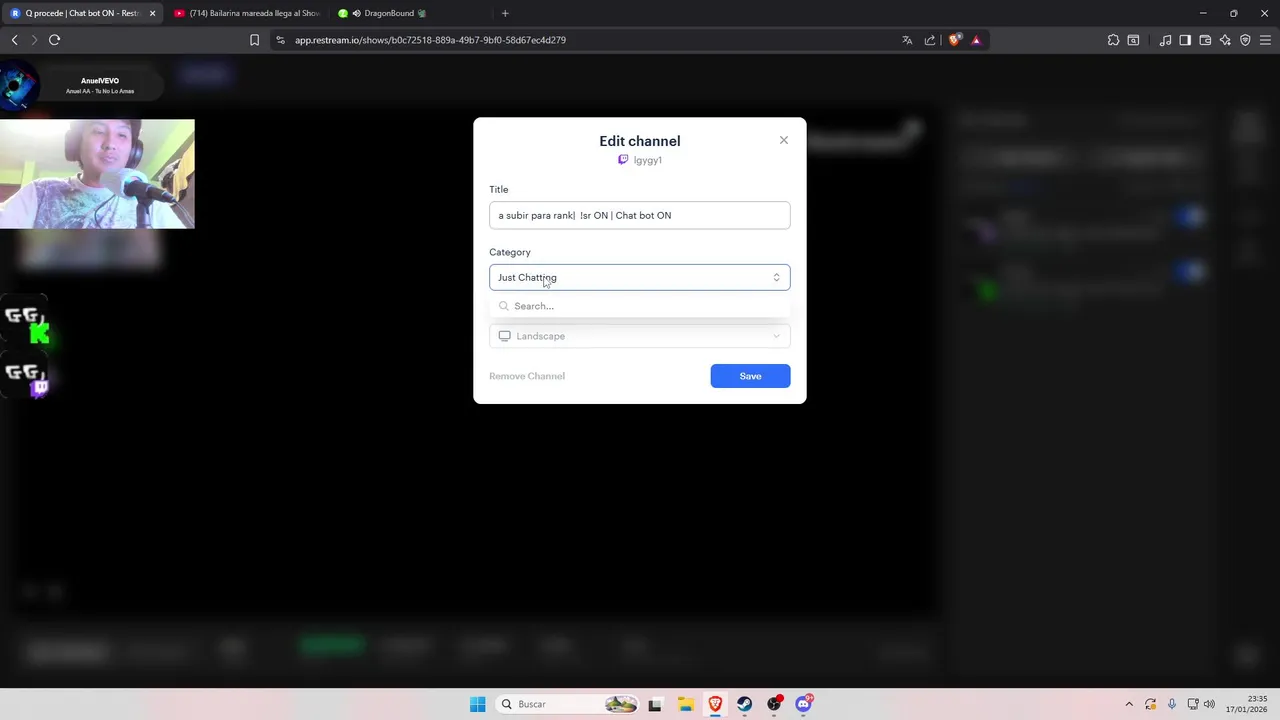The height and width of the screenshot is (720, 1280).
Task: Open the Brave VPN shield icon
Action: coord(1245,40)
